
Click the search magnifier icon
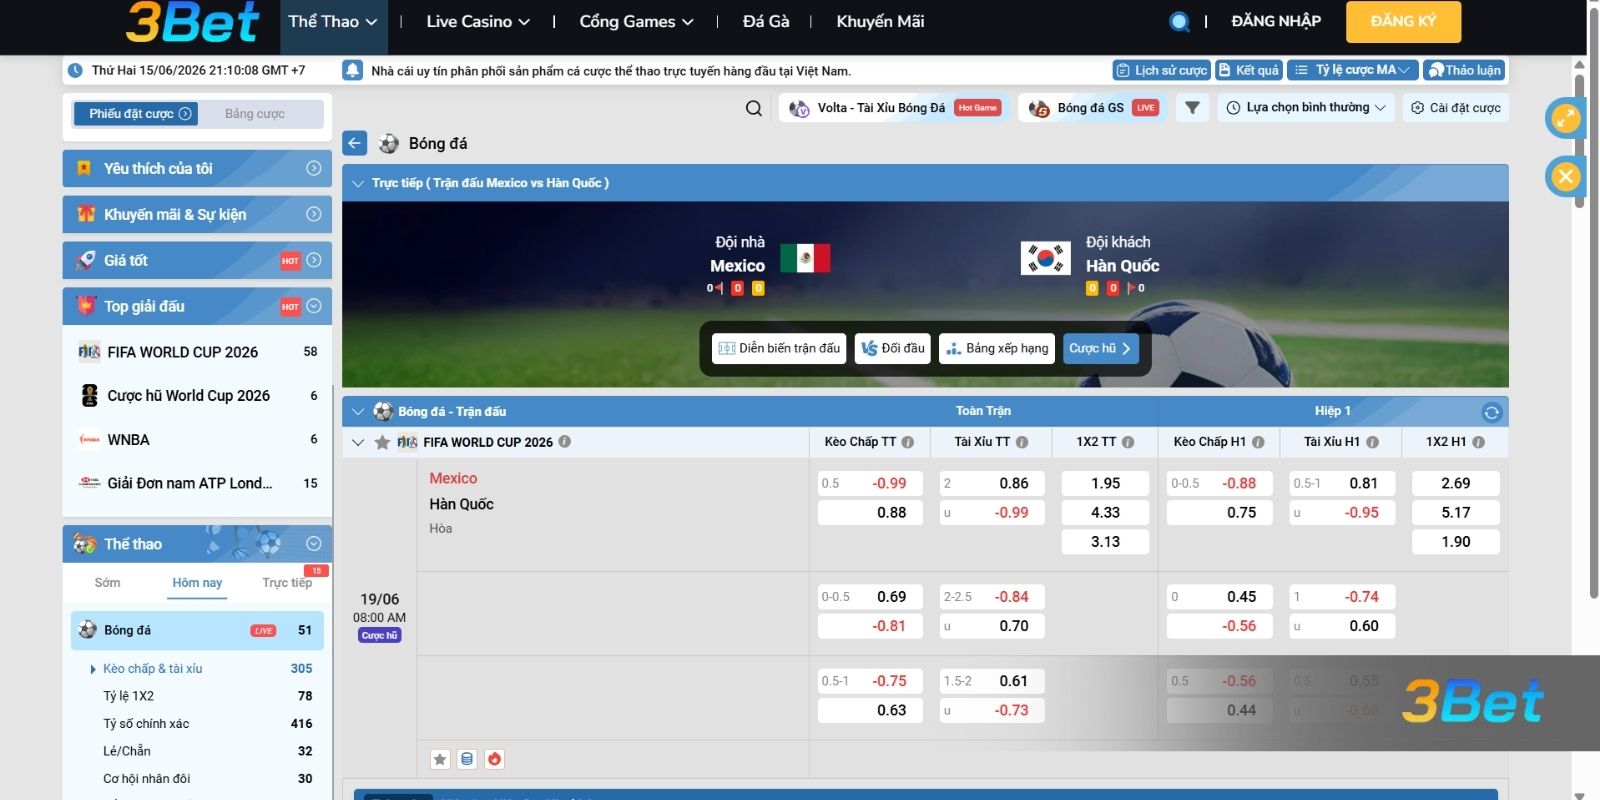754,108
